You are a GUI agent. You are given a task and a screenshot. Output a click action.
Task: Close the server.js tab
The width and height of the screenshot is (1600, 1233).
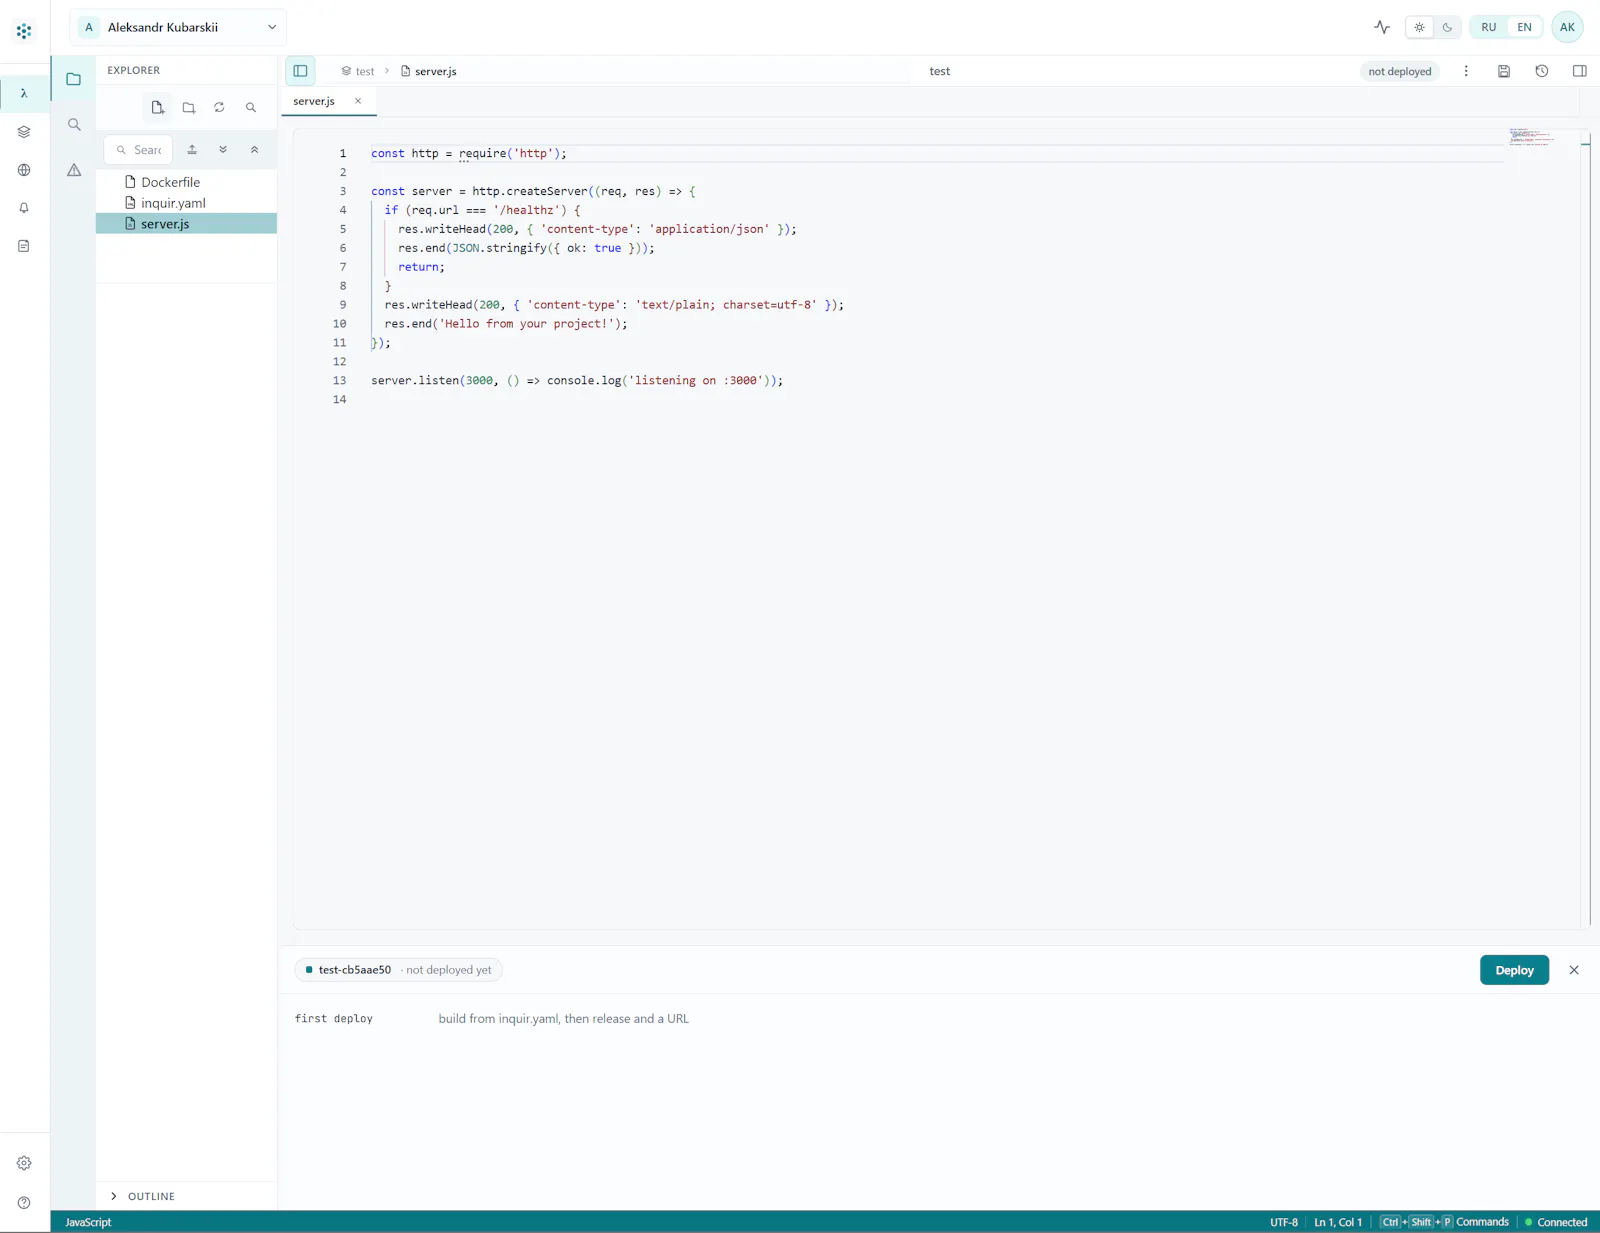tap(358, 101)
